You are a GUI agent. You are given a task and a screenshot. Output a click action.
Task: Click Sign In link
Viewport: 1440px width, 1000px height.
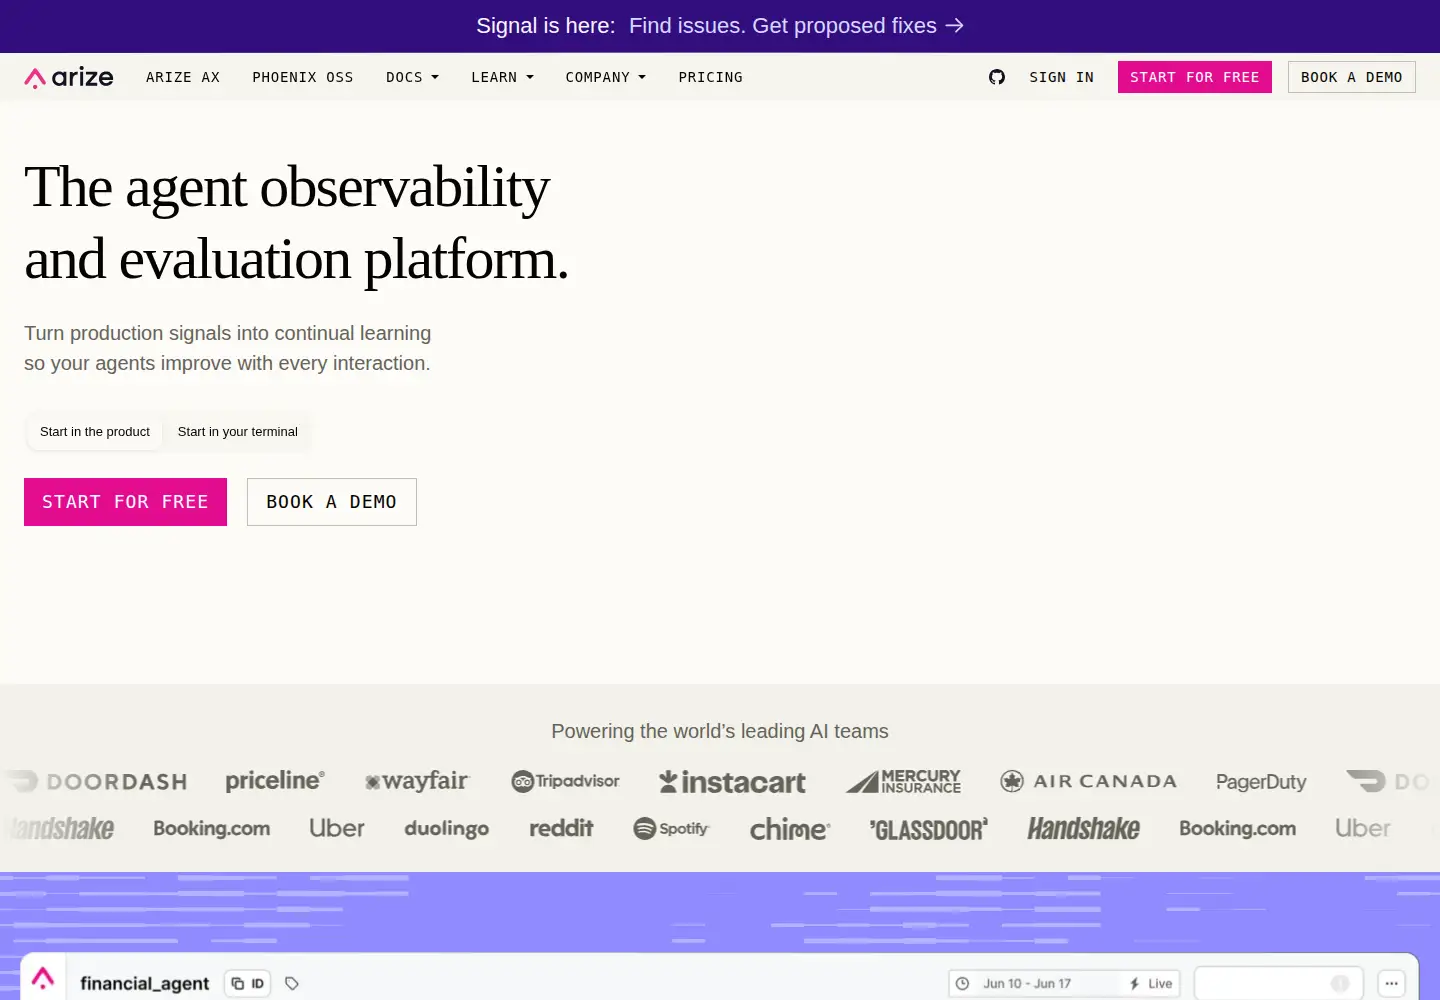click(1061, 77)
